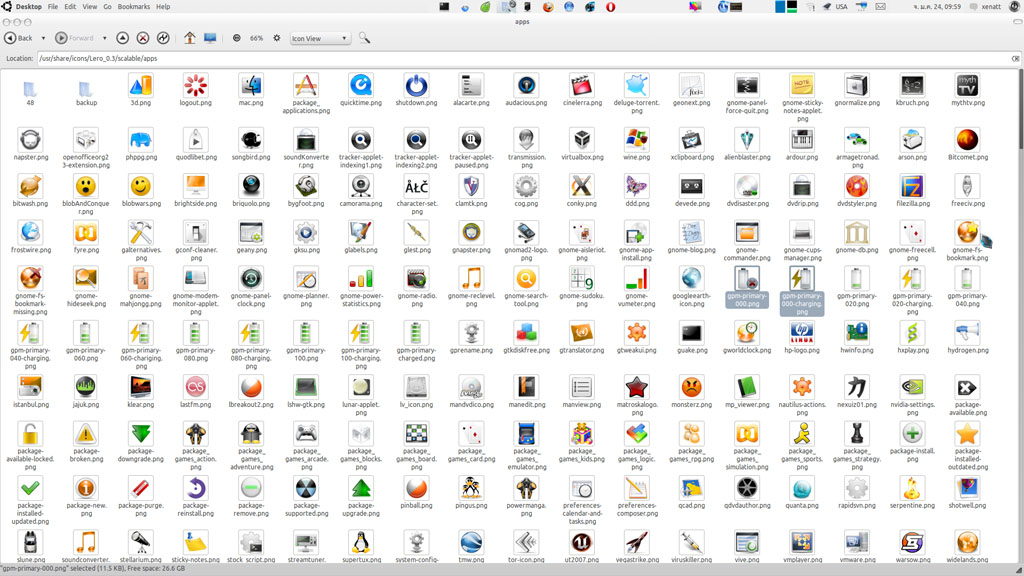Open the Forward history dropdown arrow
Viewport: 1024px width, 576px height.
point(104,39)
